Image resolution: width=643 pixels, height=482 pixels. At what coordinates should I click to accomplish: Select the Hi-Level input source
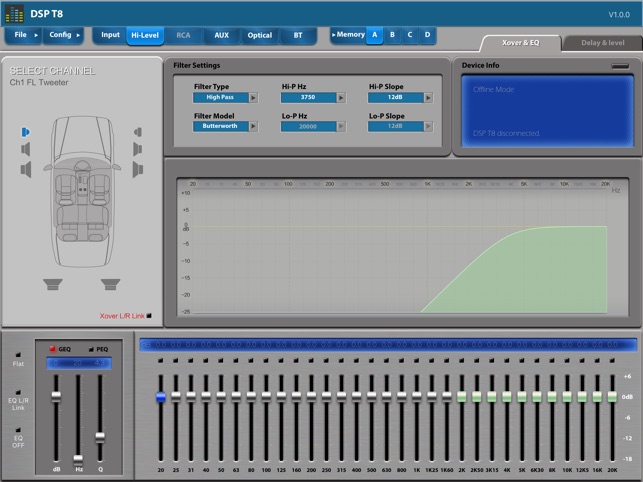[x=145, y=36]
